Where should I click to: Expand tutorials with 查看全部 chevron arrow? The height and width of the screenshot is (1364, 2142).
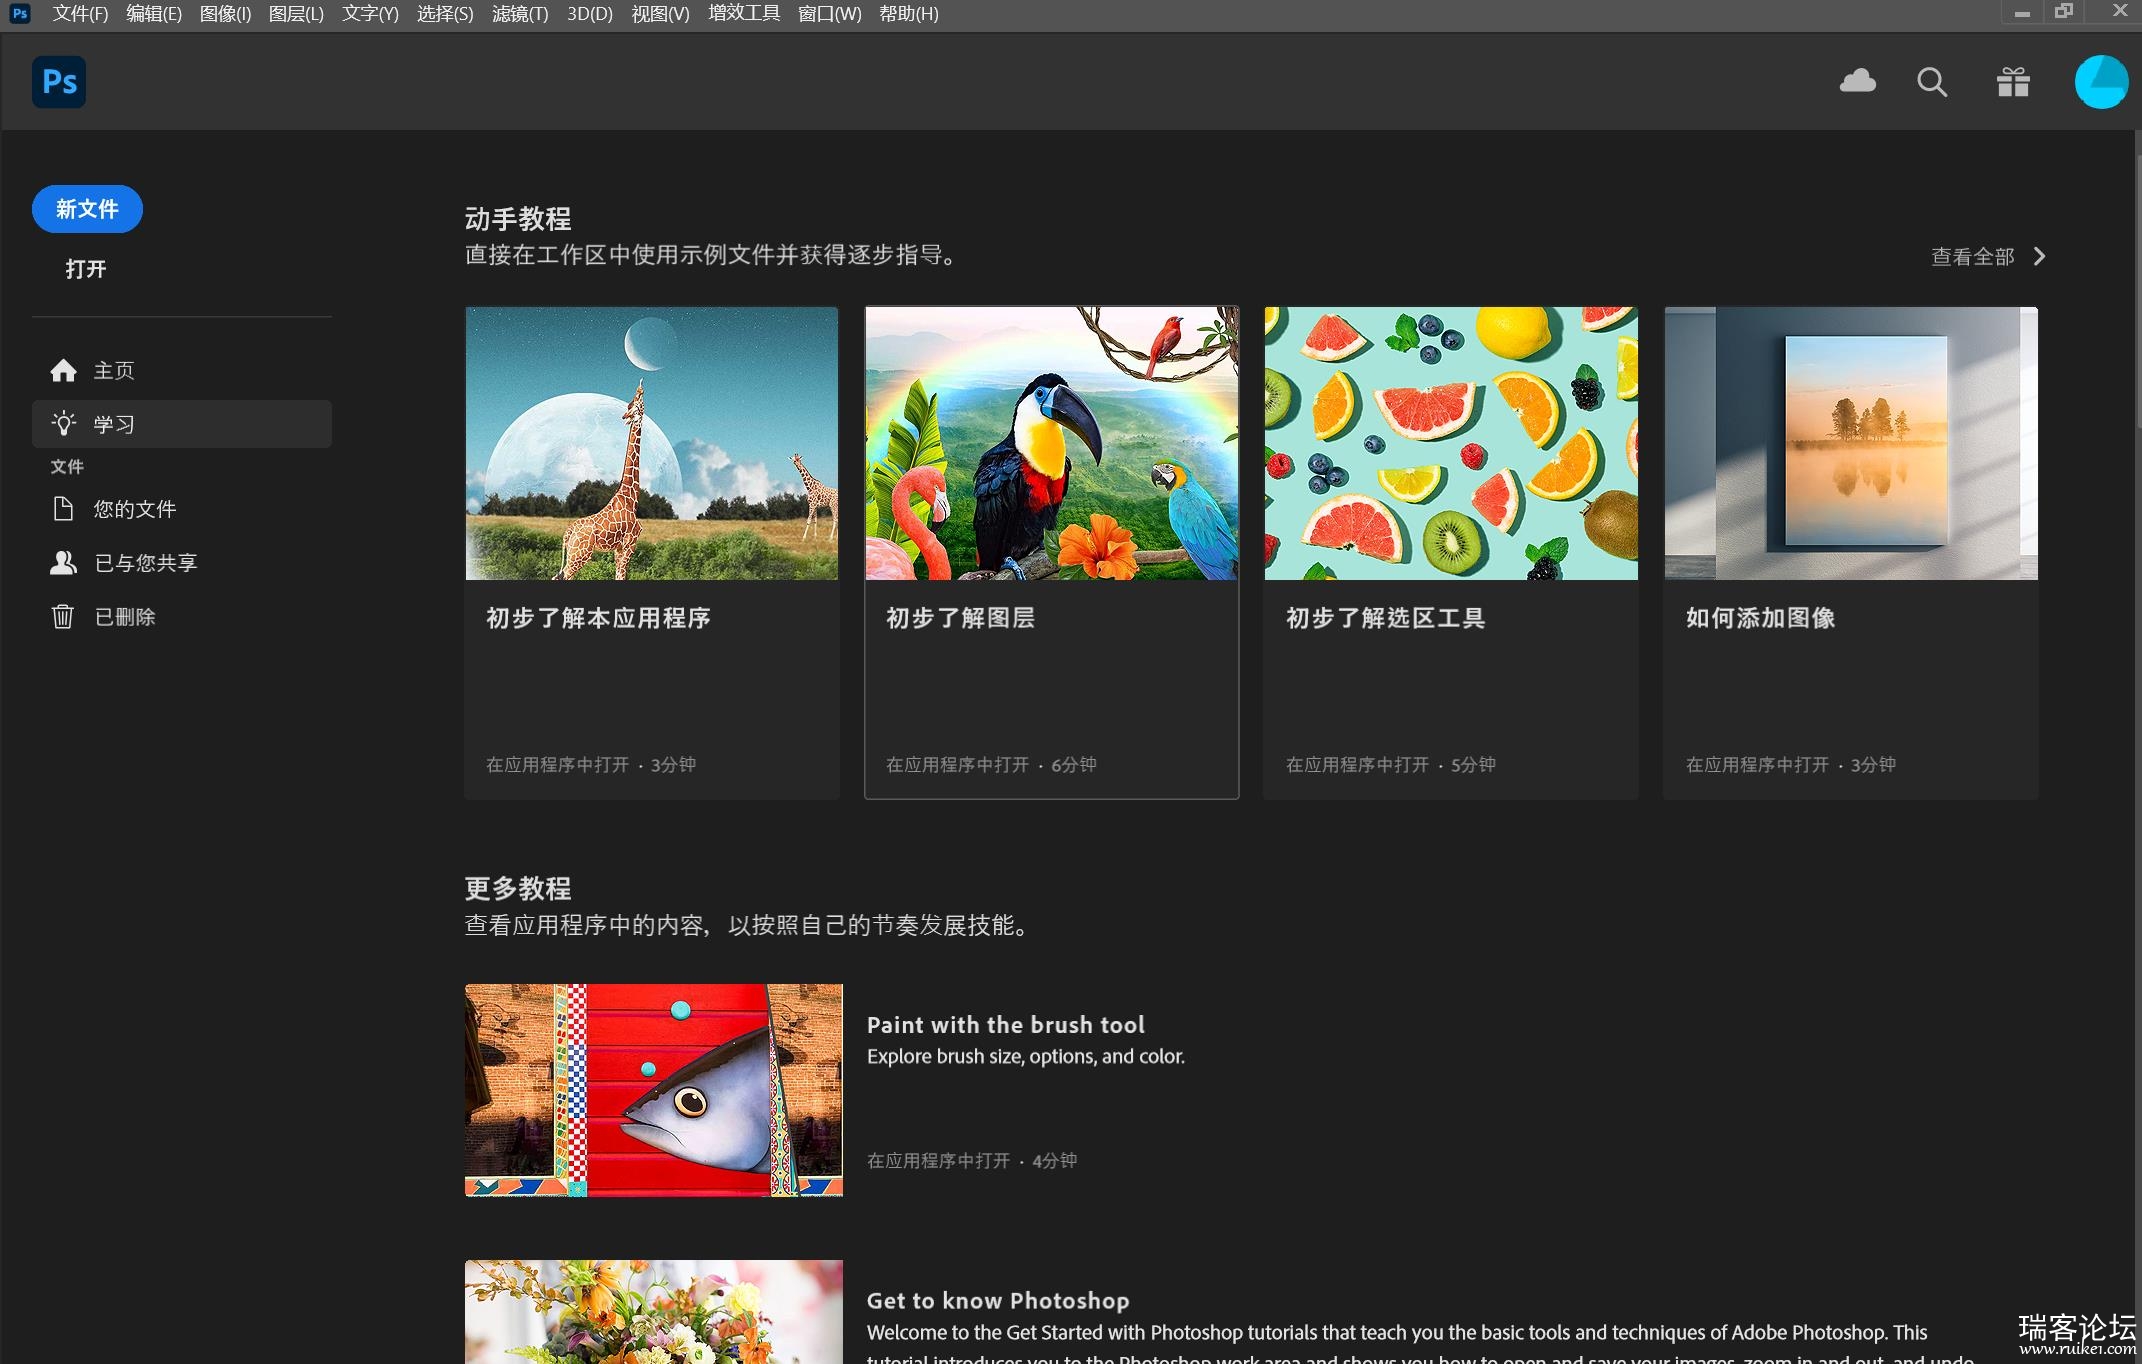[2040, 256]
